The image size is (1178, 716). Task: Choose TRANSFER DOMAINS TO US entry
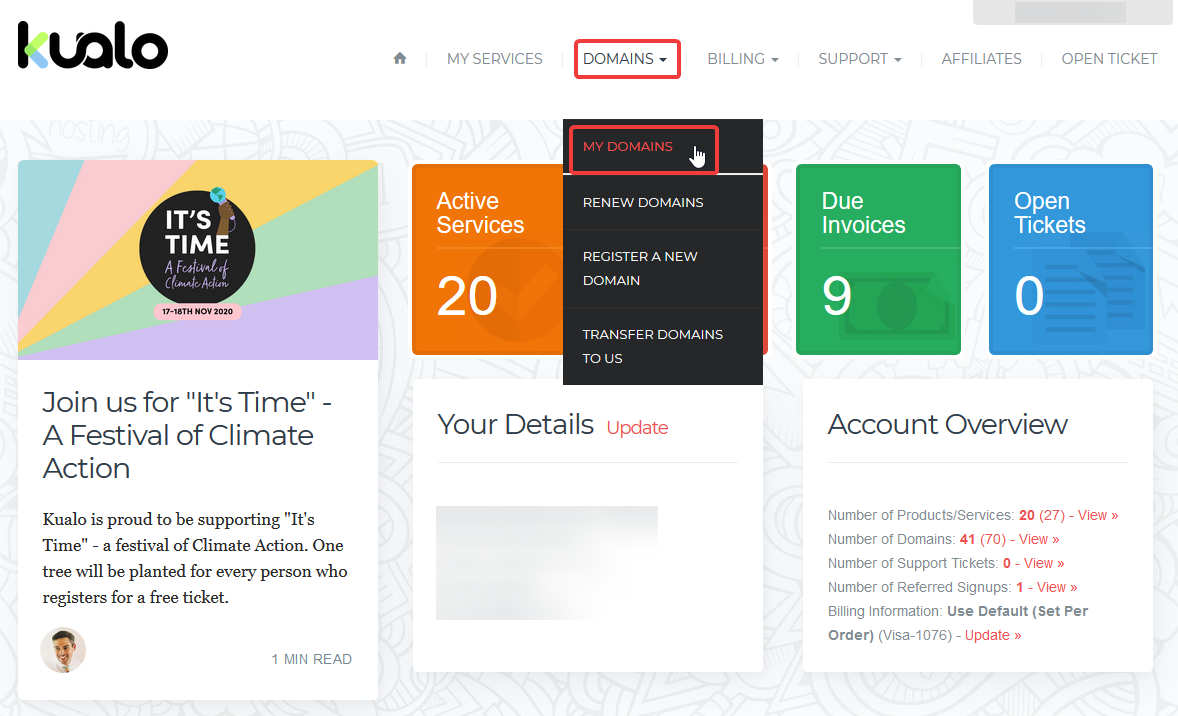click(652, 346)
